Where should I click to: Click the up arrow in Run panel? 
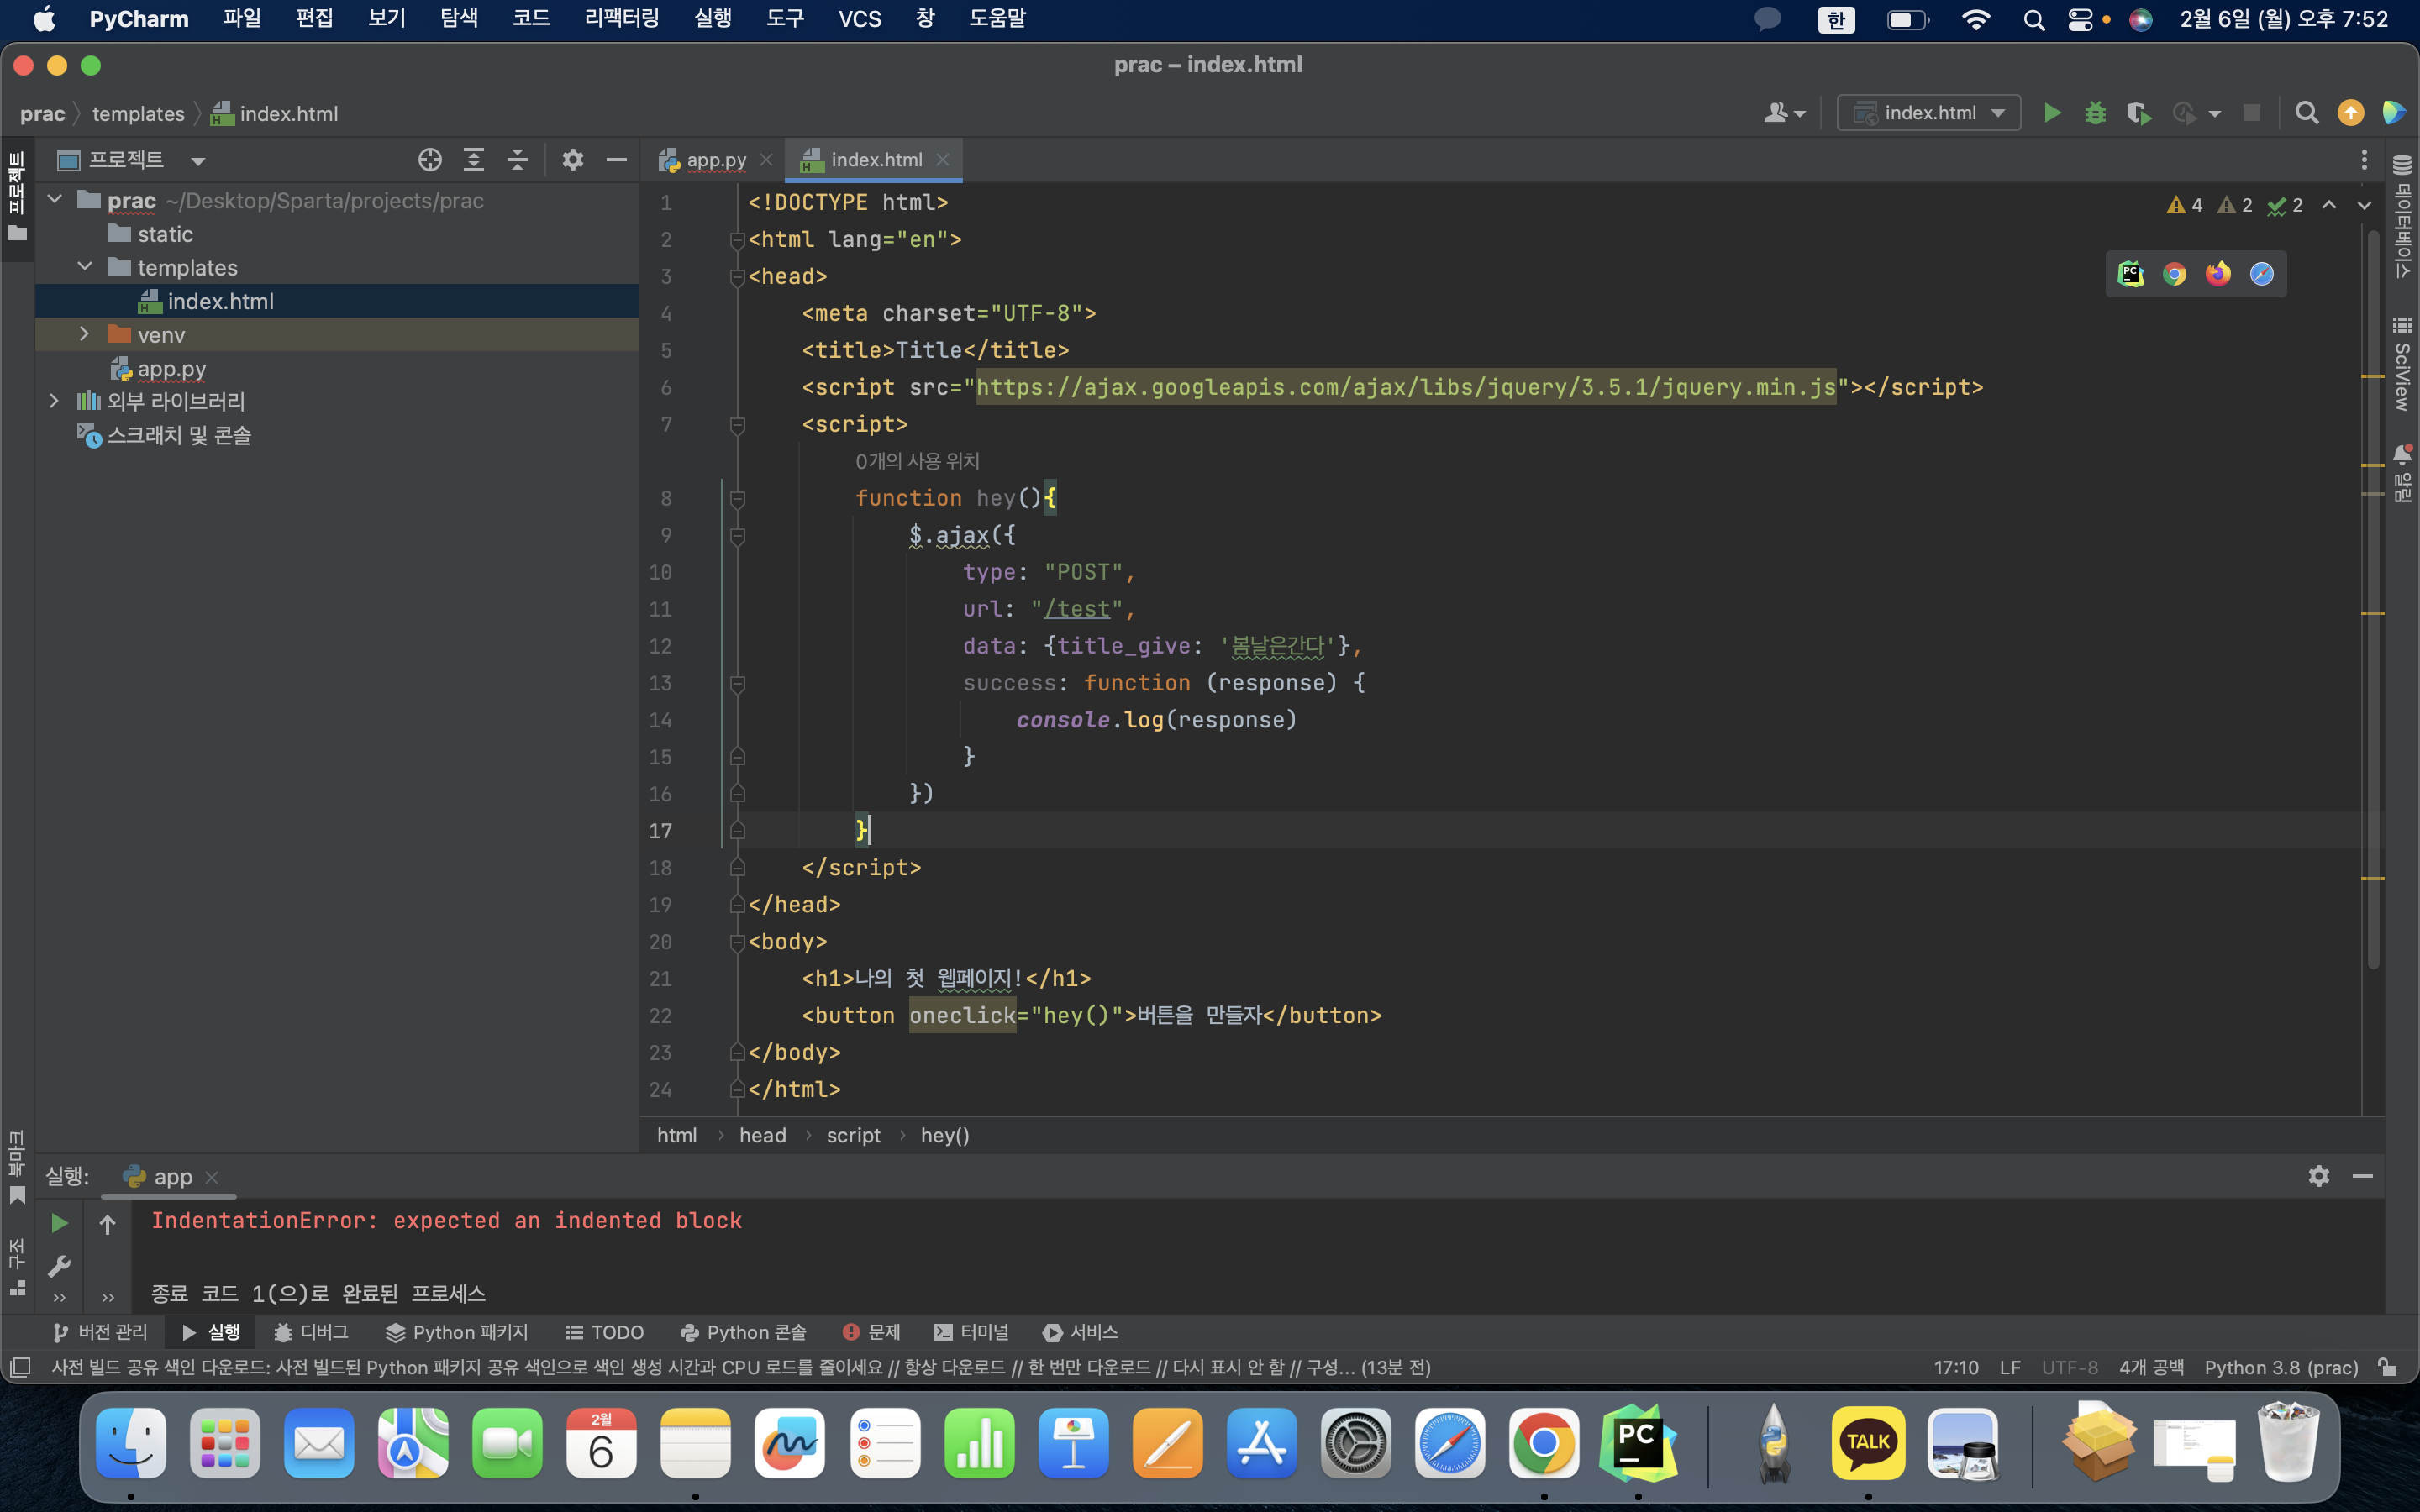108,1223
